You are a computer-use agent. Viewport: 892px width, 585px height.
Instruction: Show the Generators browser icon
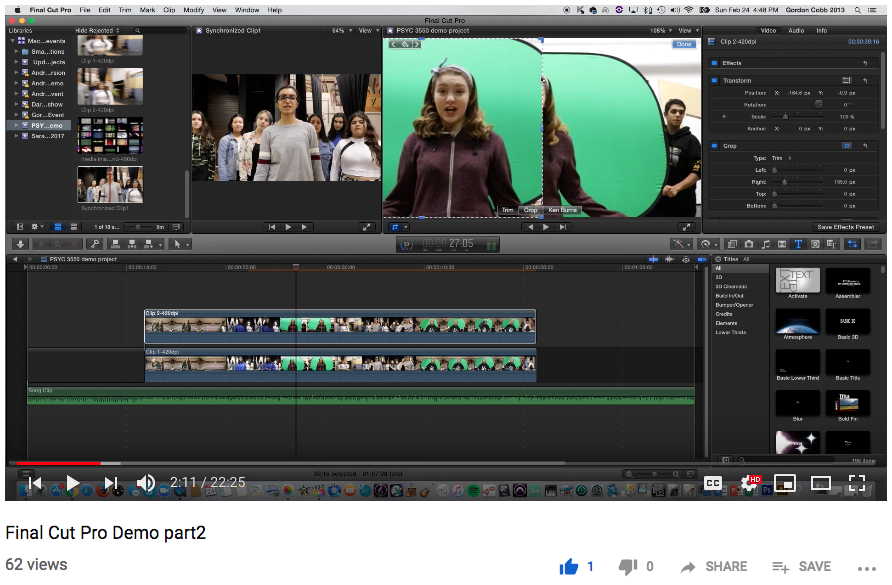pos(815,244)
